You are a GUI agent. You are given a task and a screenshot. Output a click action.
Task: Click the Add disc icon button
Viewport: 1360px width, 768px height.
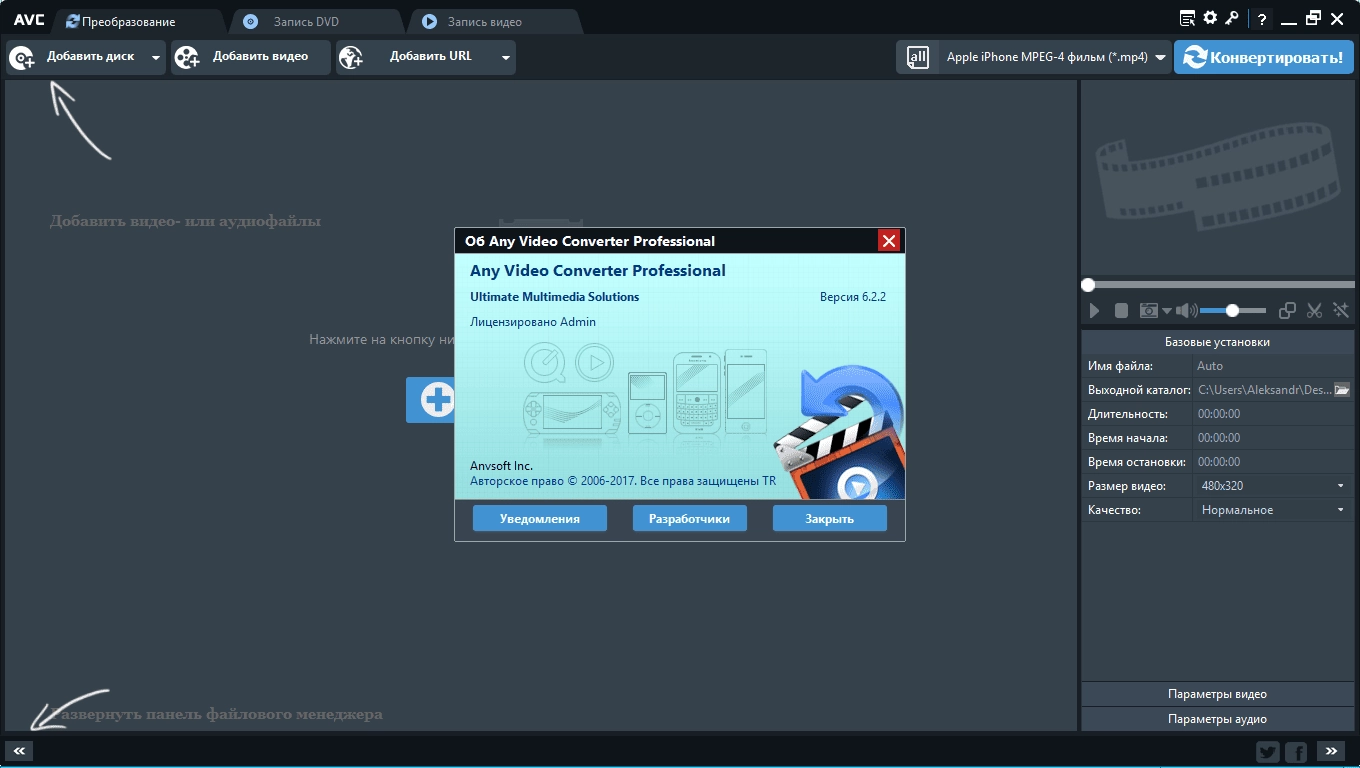(x=22, y=58)
